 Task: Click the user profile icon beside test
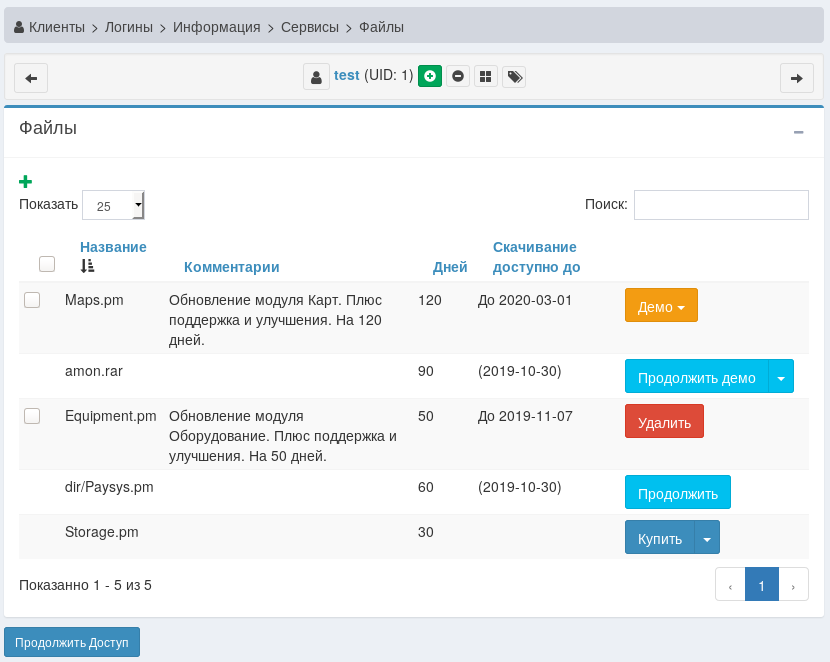coord(316,77)
